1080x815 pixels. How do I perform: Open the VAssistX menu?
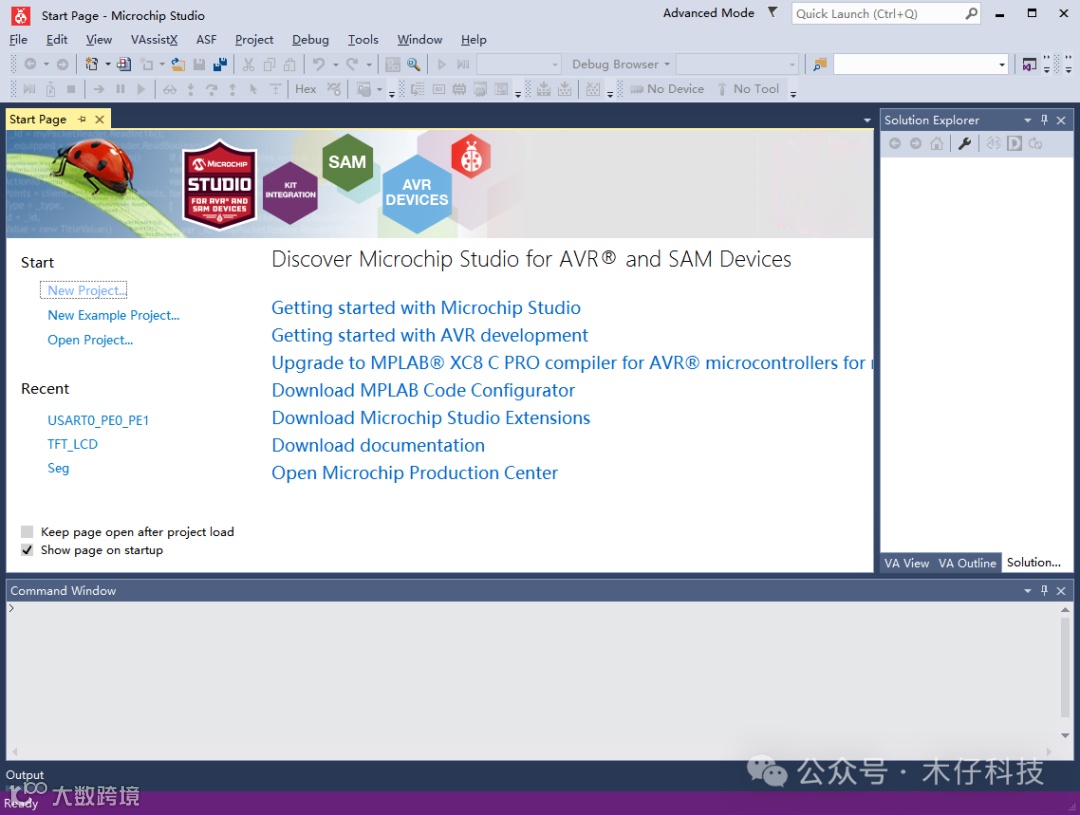pyautogui.click(x=154, y=39)
